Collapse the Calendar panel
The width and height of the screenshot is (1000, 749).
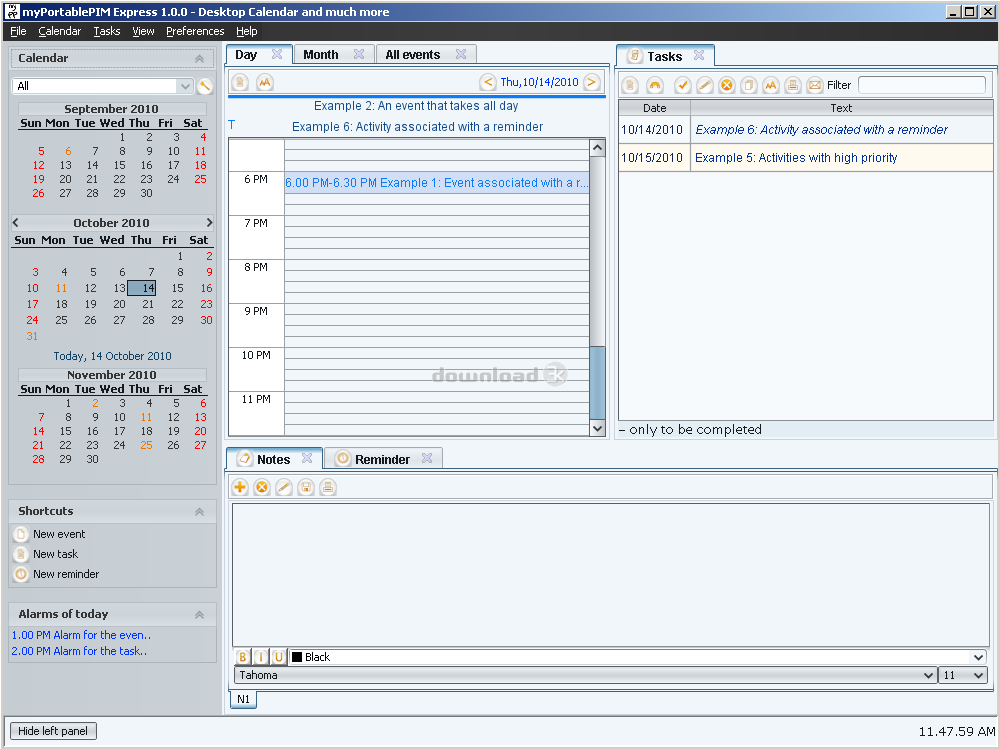200,59
